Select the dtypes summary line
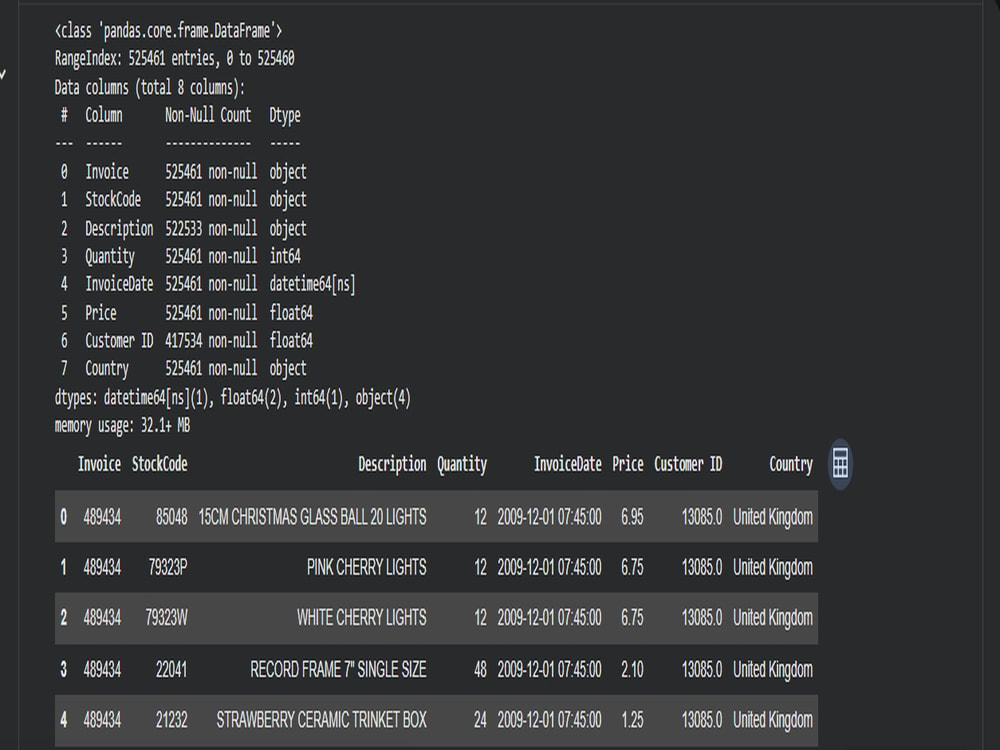 (x=233, y=398)
